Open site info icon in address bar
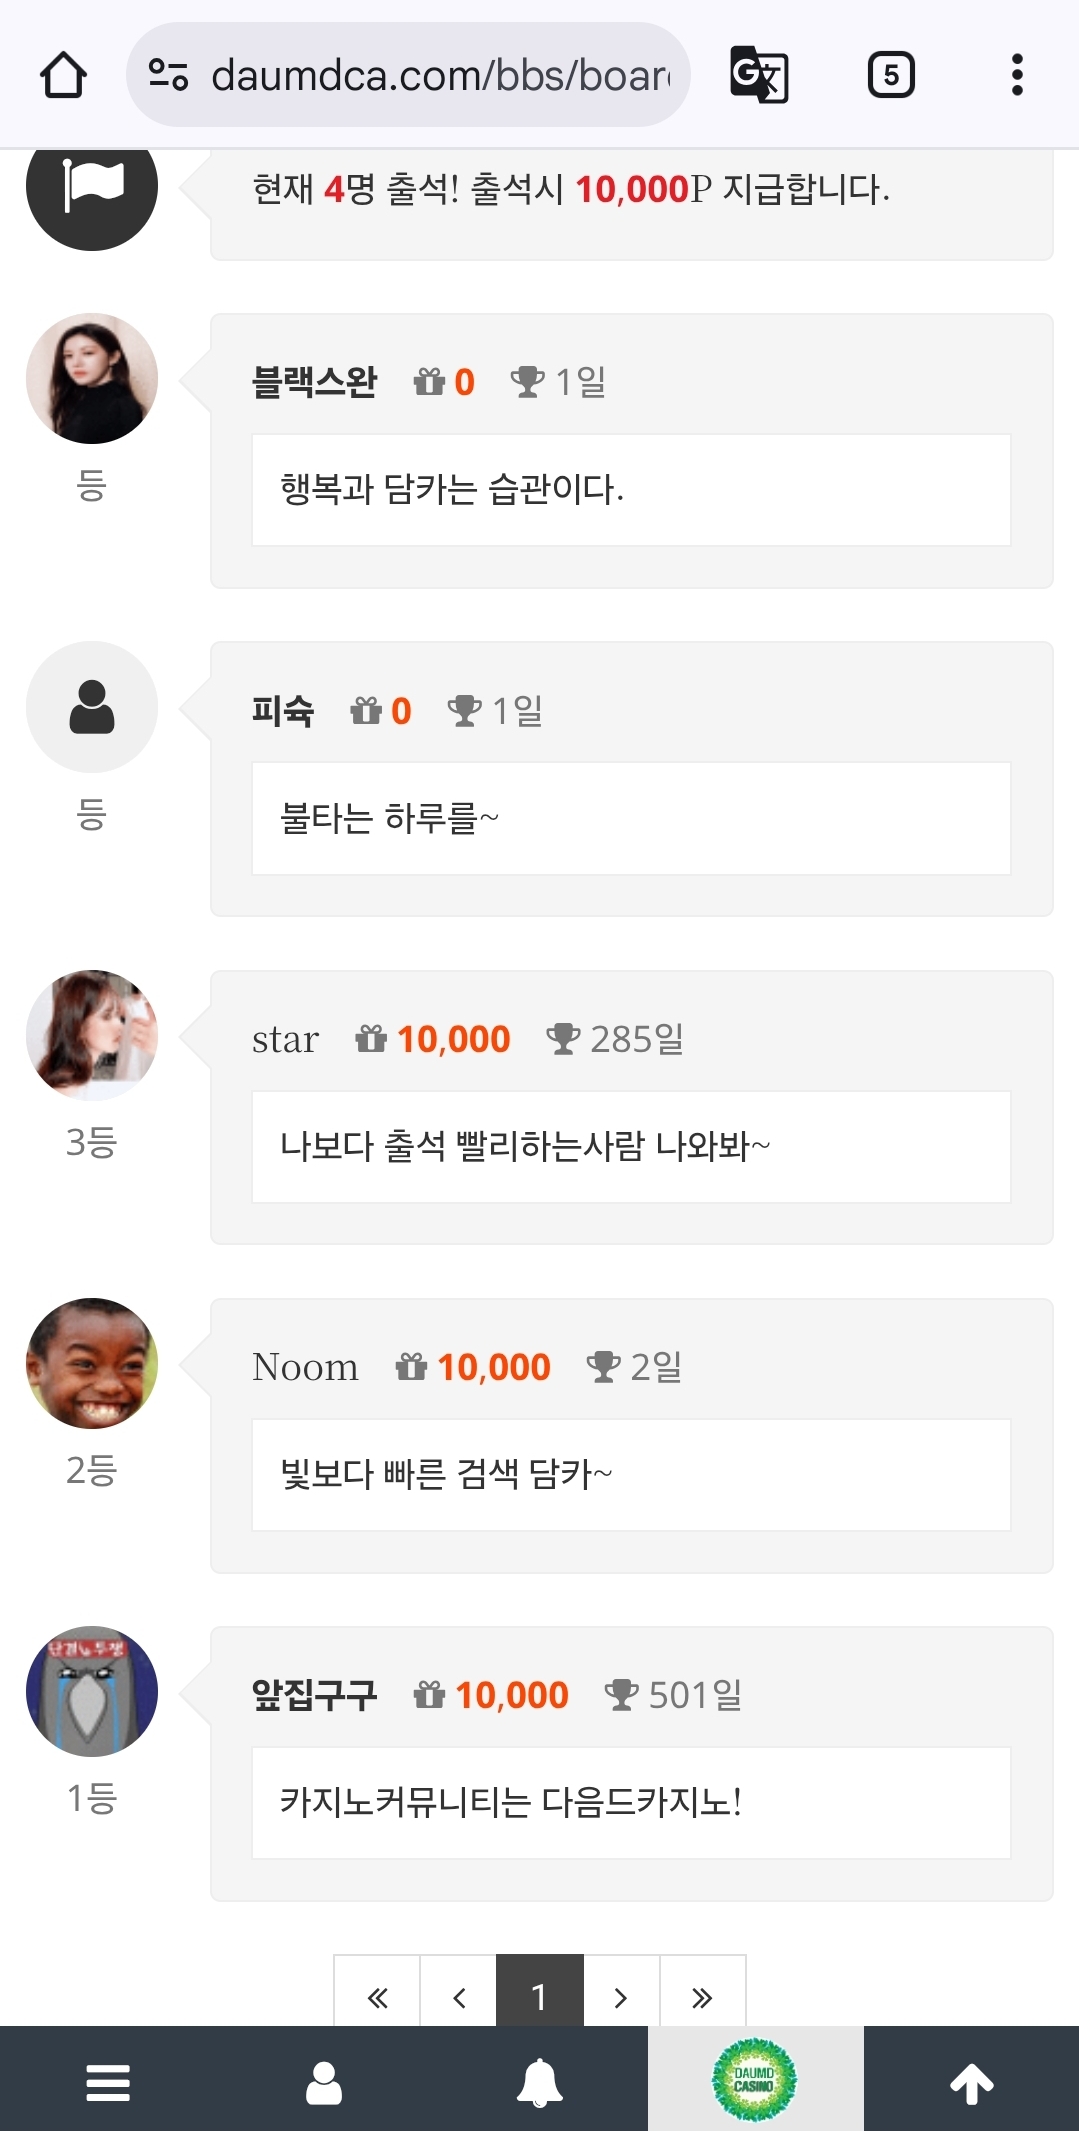Image resolution: width=1079 pixels, height=2131 pixels. pos(168,75)
